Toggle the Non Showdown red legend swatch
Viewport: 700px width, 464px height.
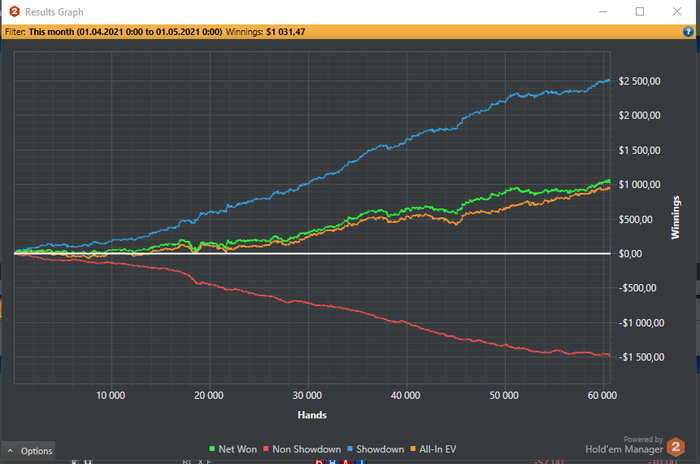[266, 449]
